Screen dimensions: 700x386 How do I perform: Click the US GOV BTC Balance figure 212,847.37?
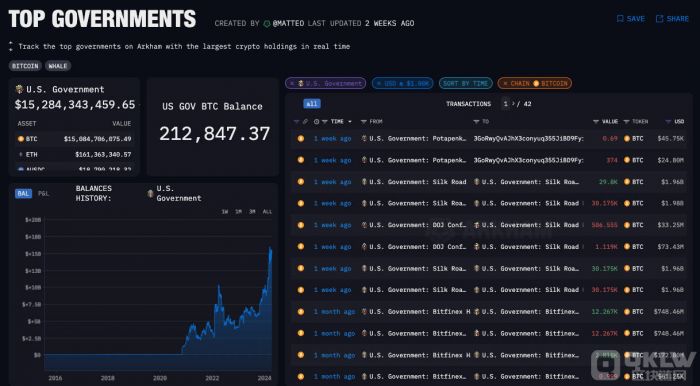pyautogui.click(x=214, y=133)
